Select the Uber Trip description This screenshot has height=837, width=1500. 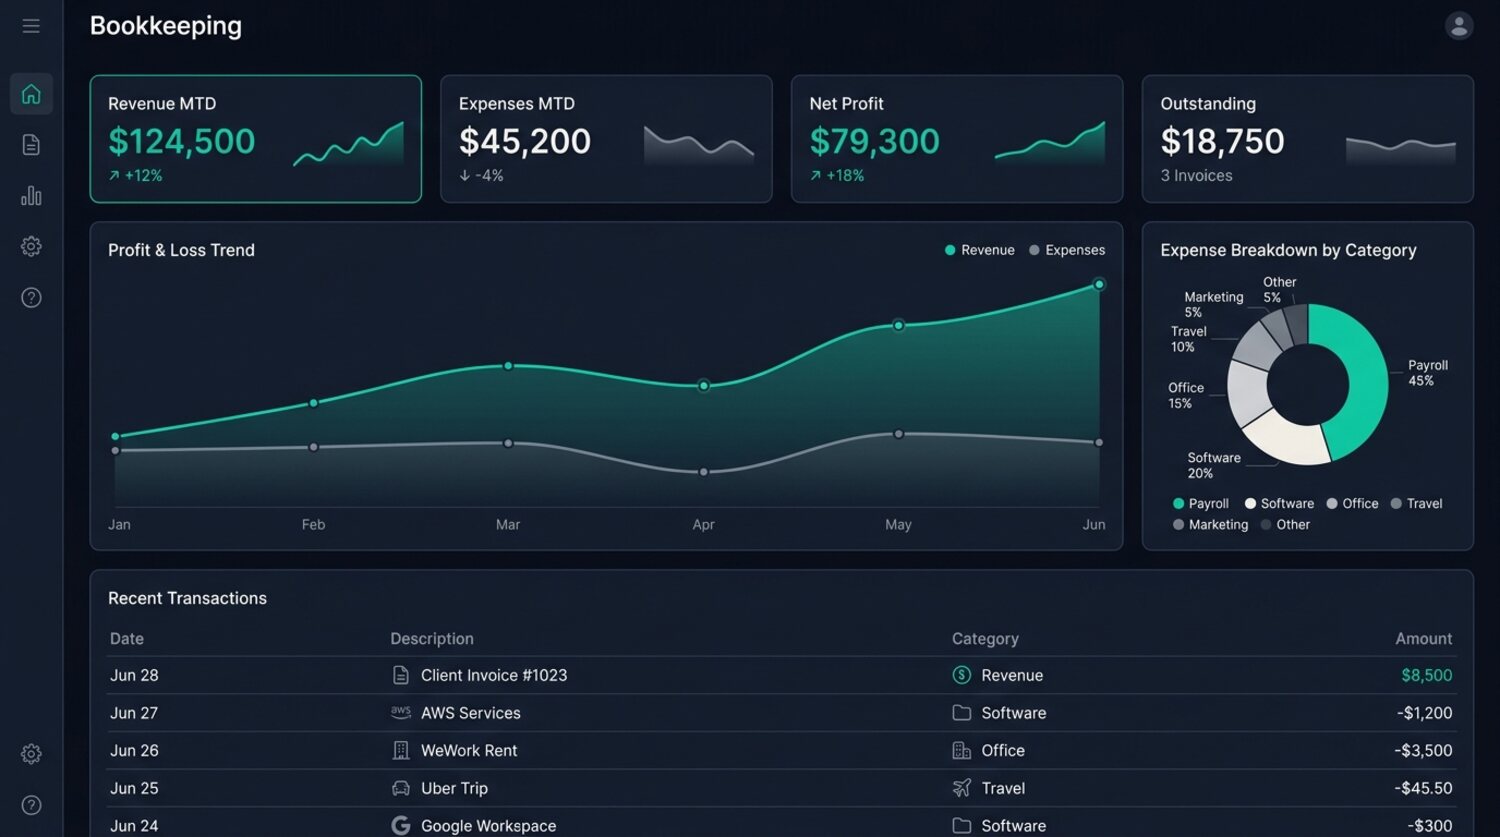pos(454,788)
